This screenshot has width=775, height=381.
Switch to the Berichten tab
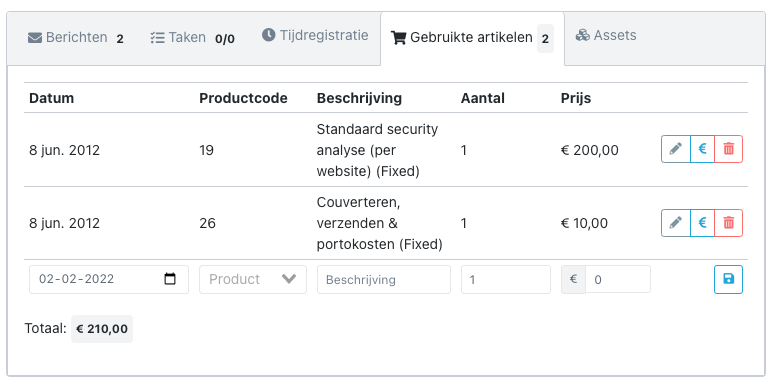(76, 38)
